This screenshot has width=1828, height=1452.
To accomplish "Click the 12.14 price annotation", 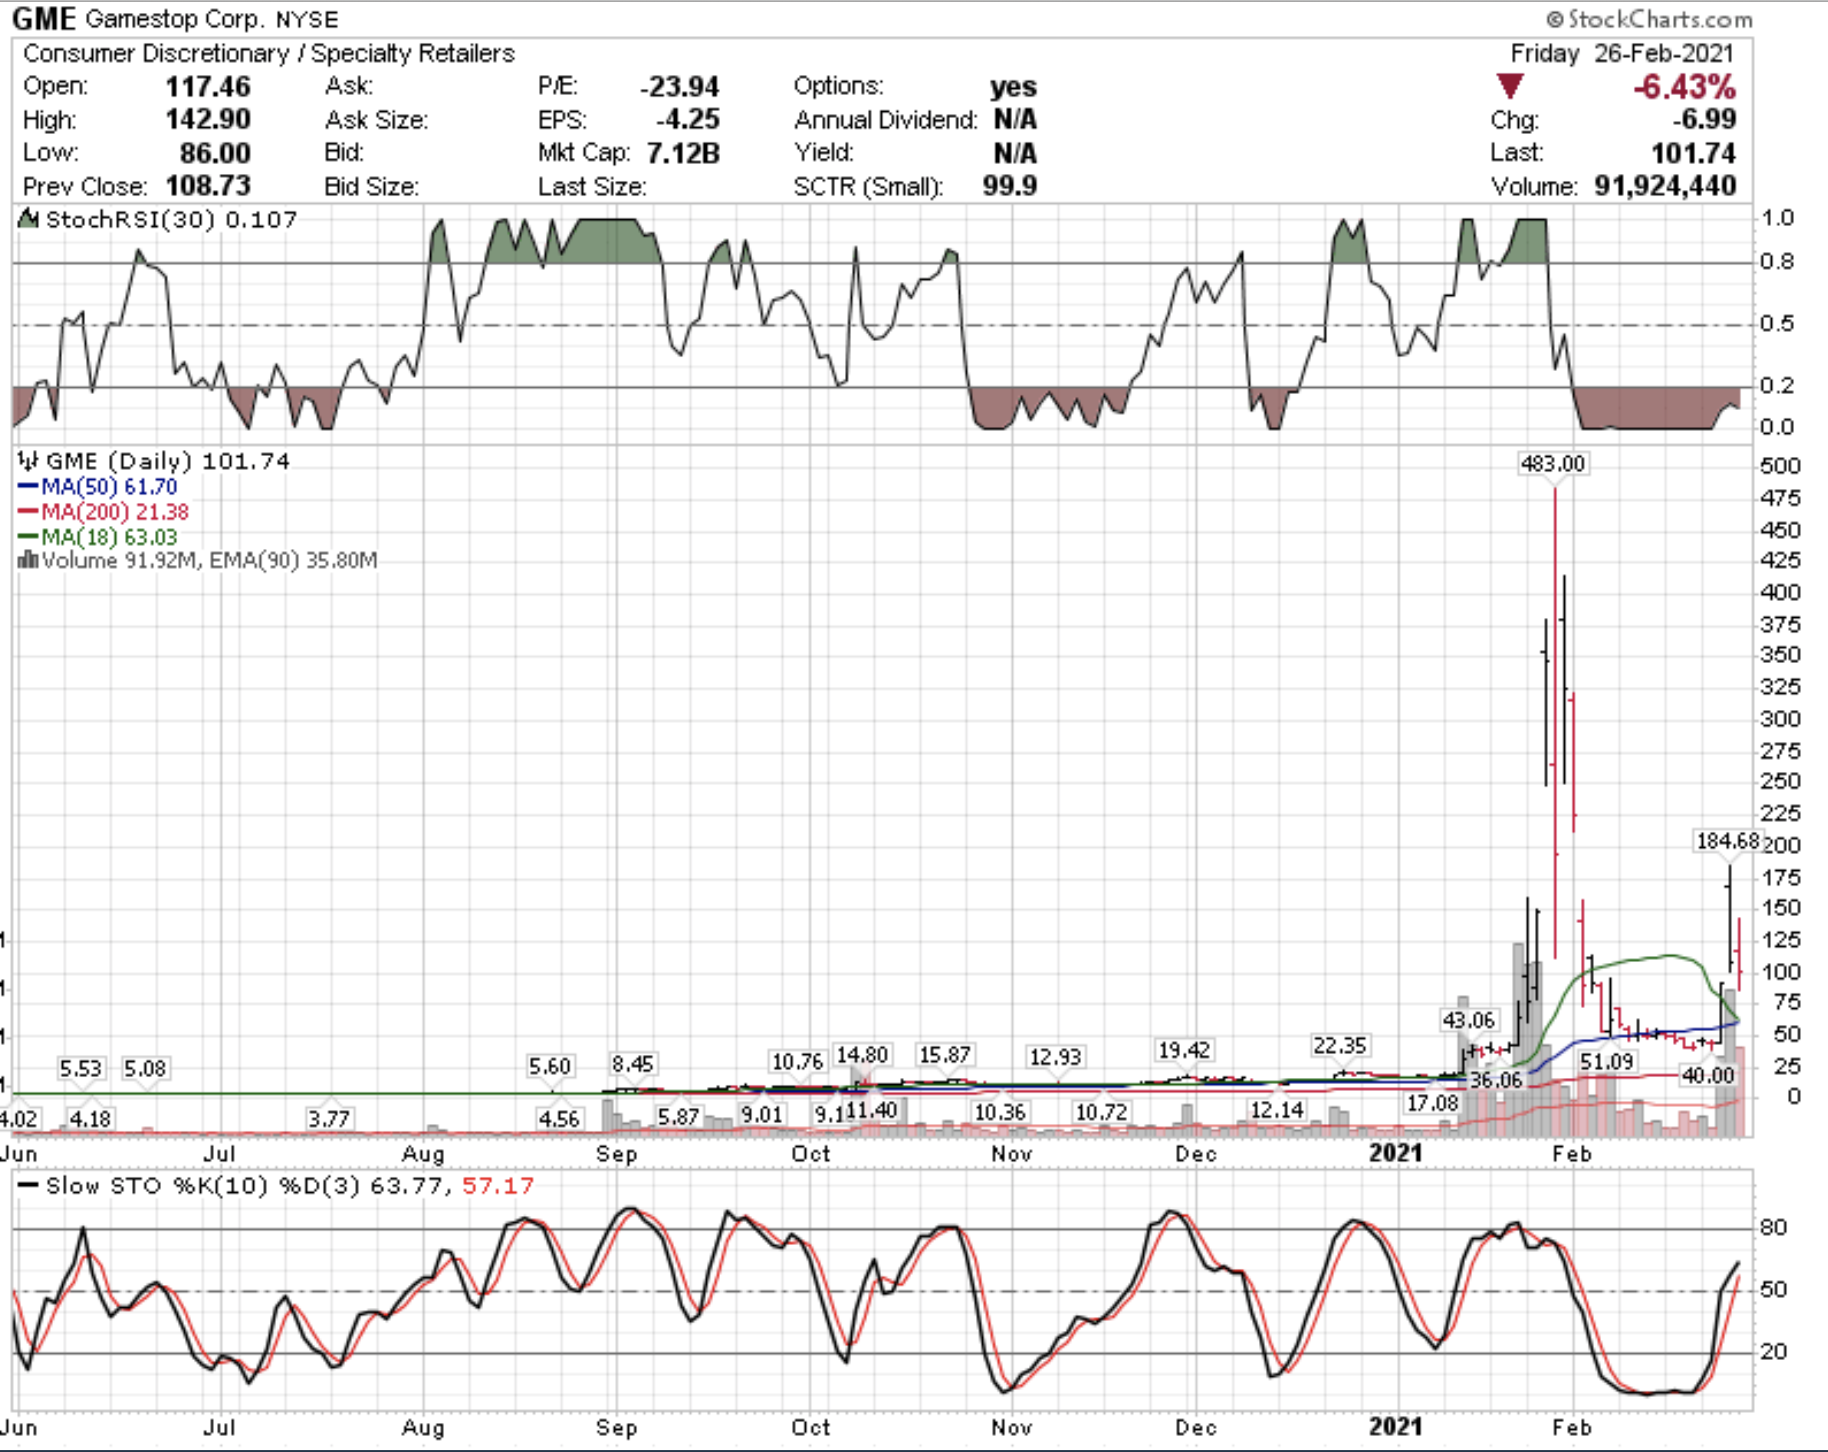I will pos(1276,1110).
